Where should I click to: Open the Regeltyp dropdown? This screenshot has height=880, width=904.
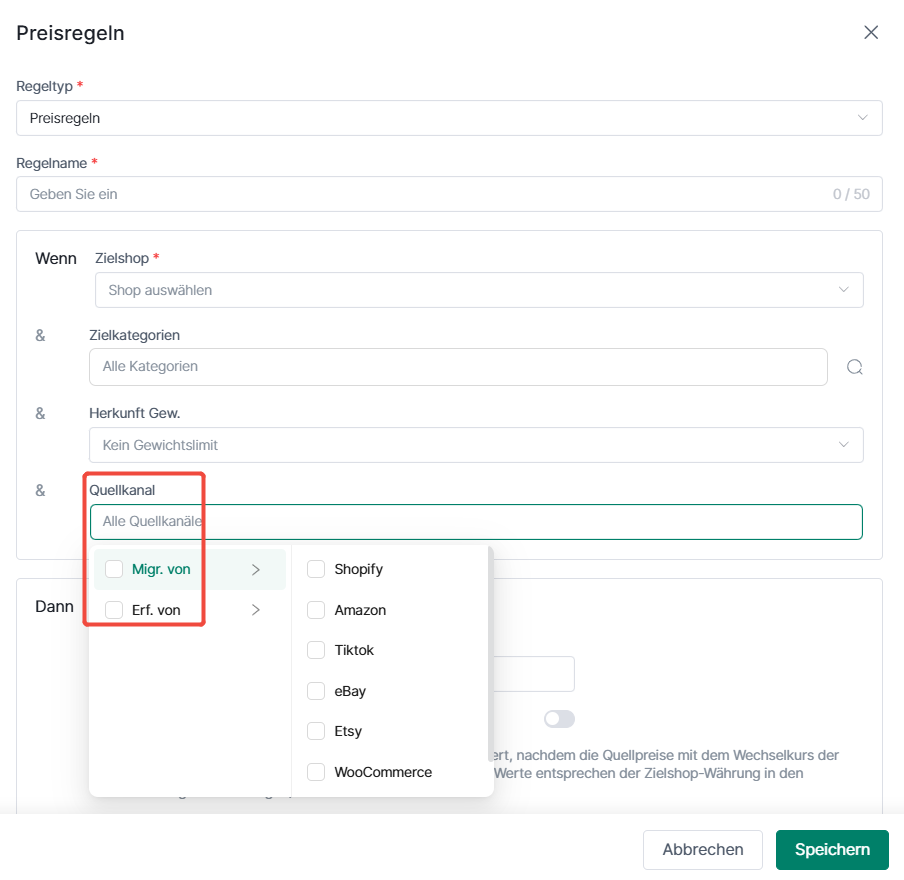tap(449, 118)
